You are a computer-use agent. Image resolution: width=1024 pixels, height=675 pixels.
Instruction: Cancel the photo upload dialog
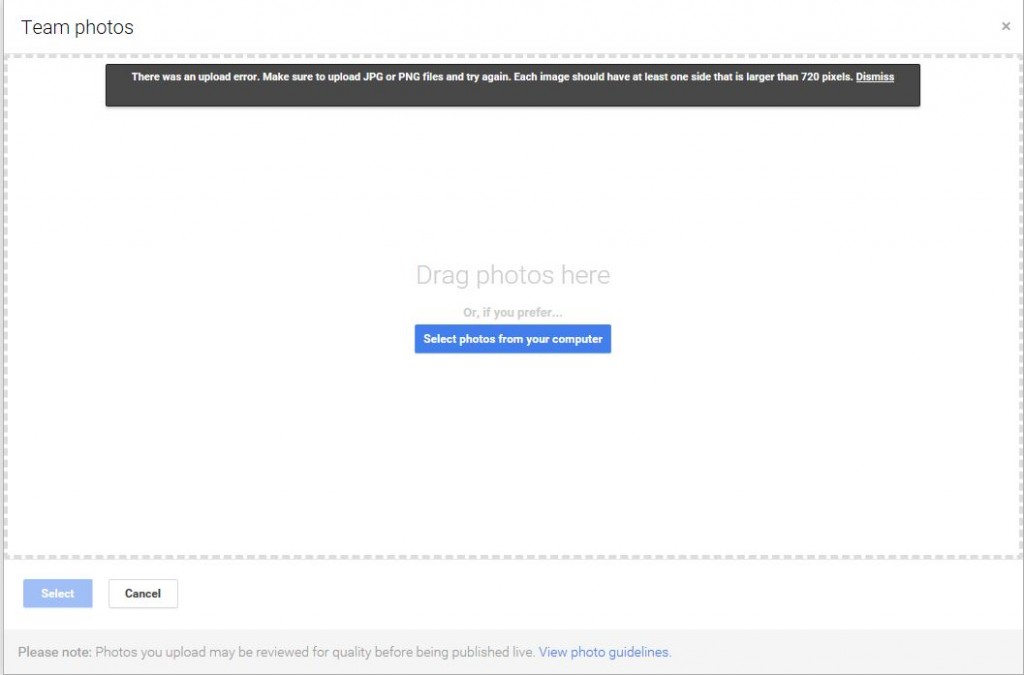tap(143, 593)
